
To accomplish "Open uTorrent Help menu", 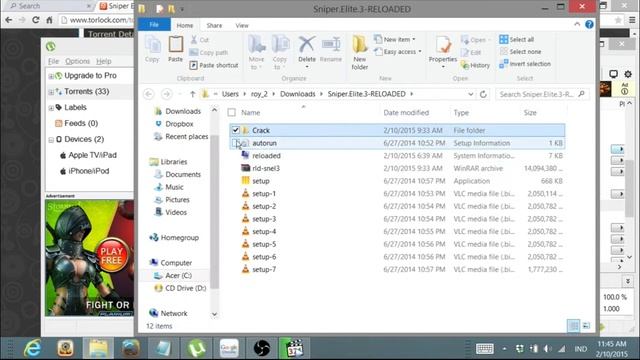I will point(104,61).
